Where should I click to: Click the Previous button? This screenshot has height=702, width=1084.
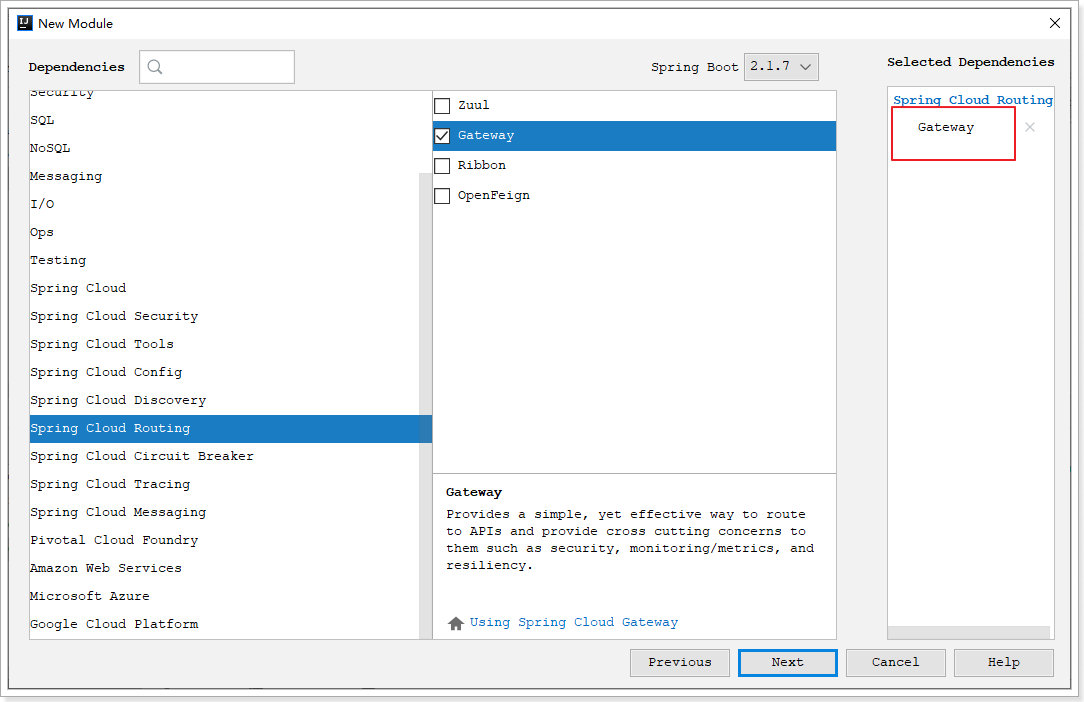[x=680, y=663]
